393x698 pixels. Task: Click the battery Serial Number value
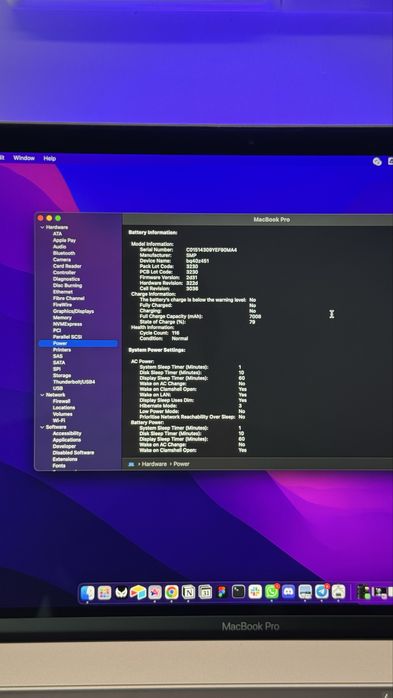coord(211,250)
